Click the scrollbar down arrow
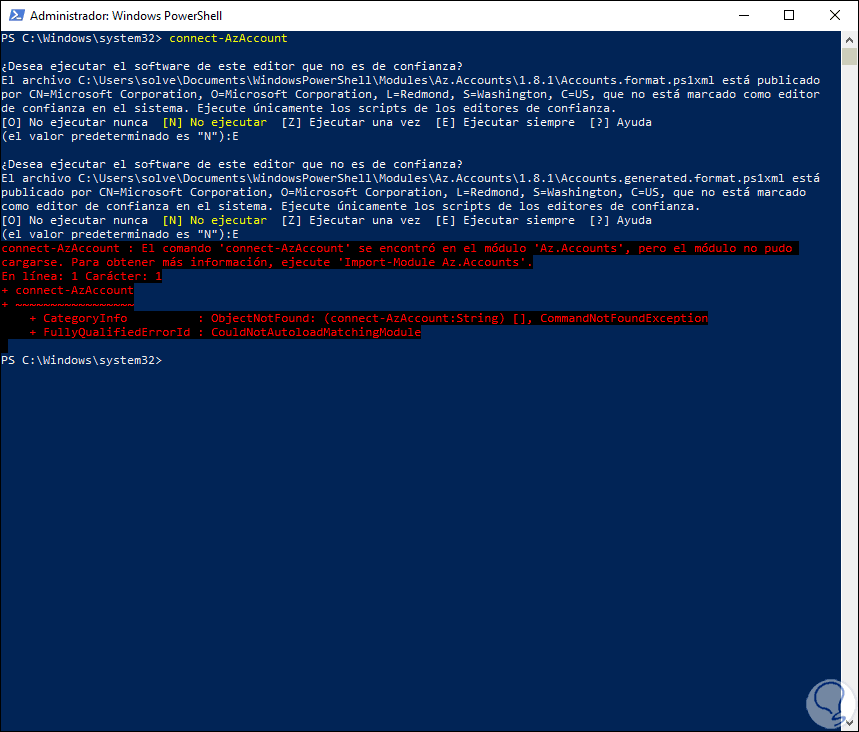The width and height of the screenshot is (859, 732). pos(849,723)
